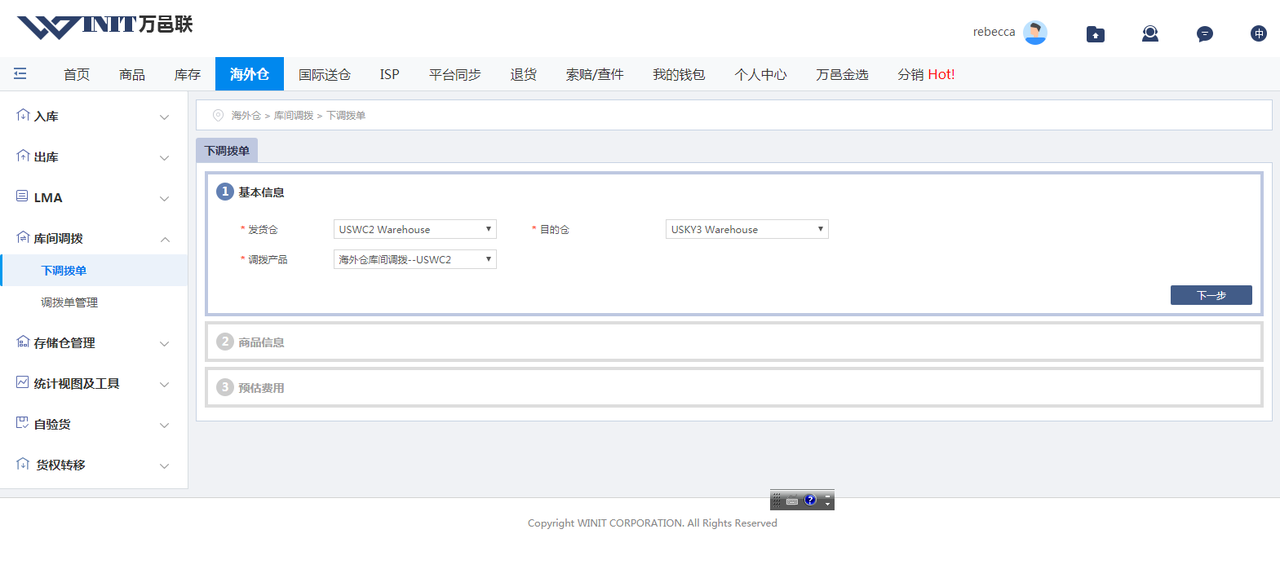Click the 下一步 next button
The width and height of the screenshot is (1280, 569).
(x=1211, y=295)
